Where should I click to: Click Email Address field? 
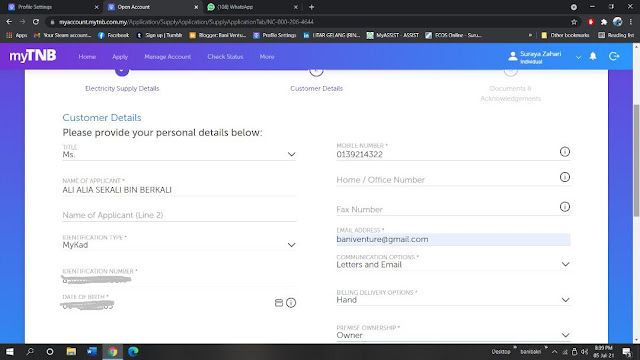coord(453,240)
